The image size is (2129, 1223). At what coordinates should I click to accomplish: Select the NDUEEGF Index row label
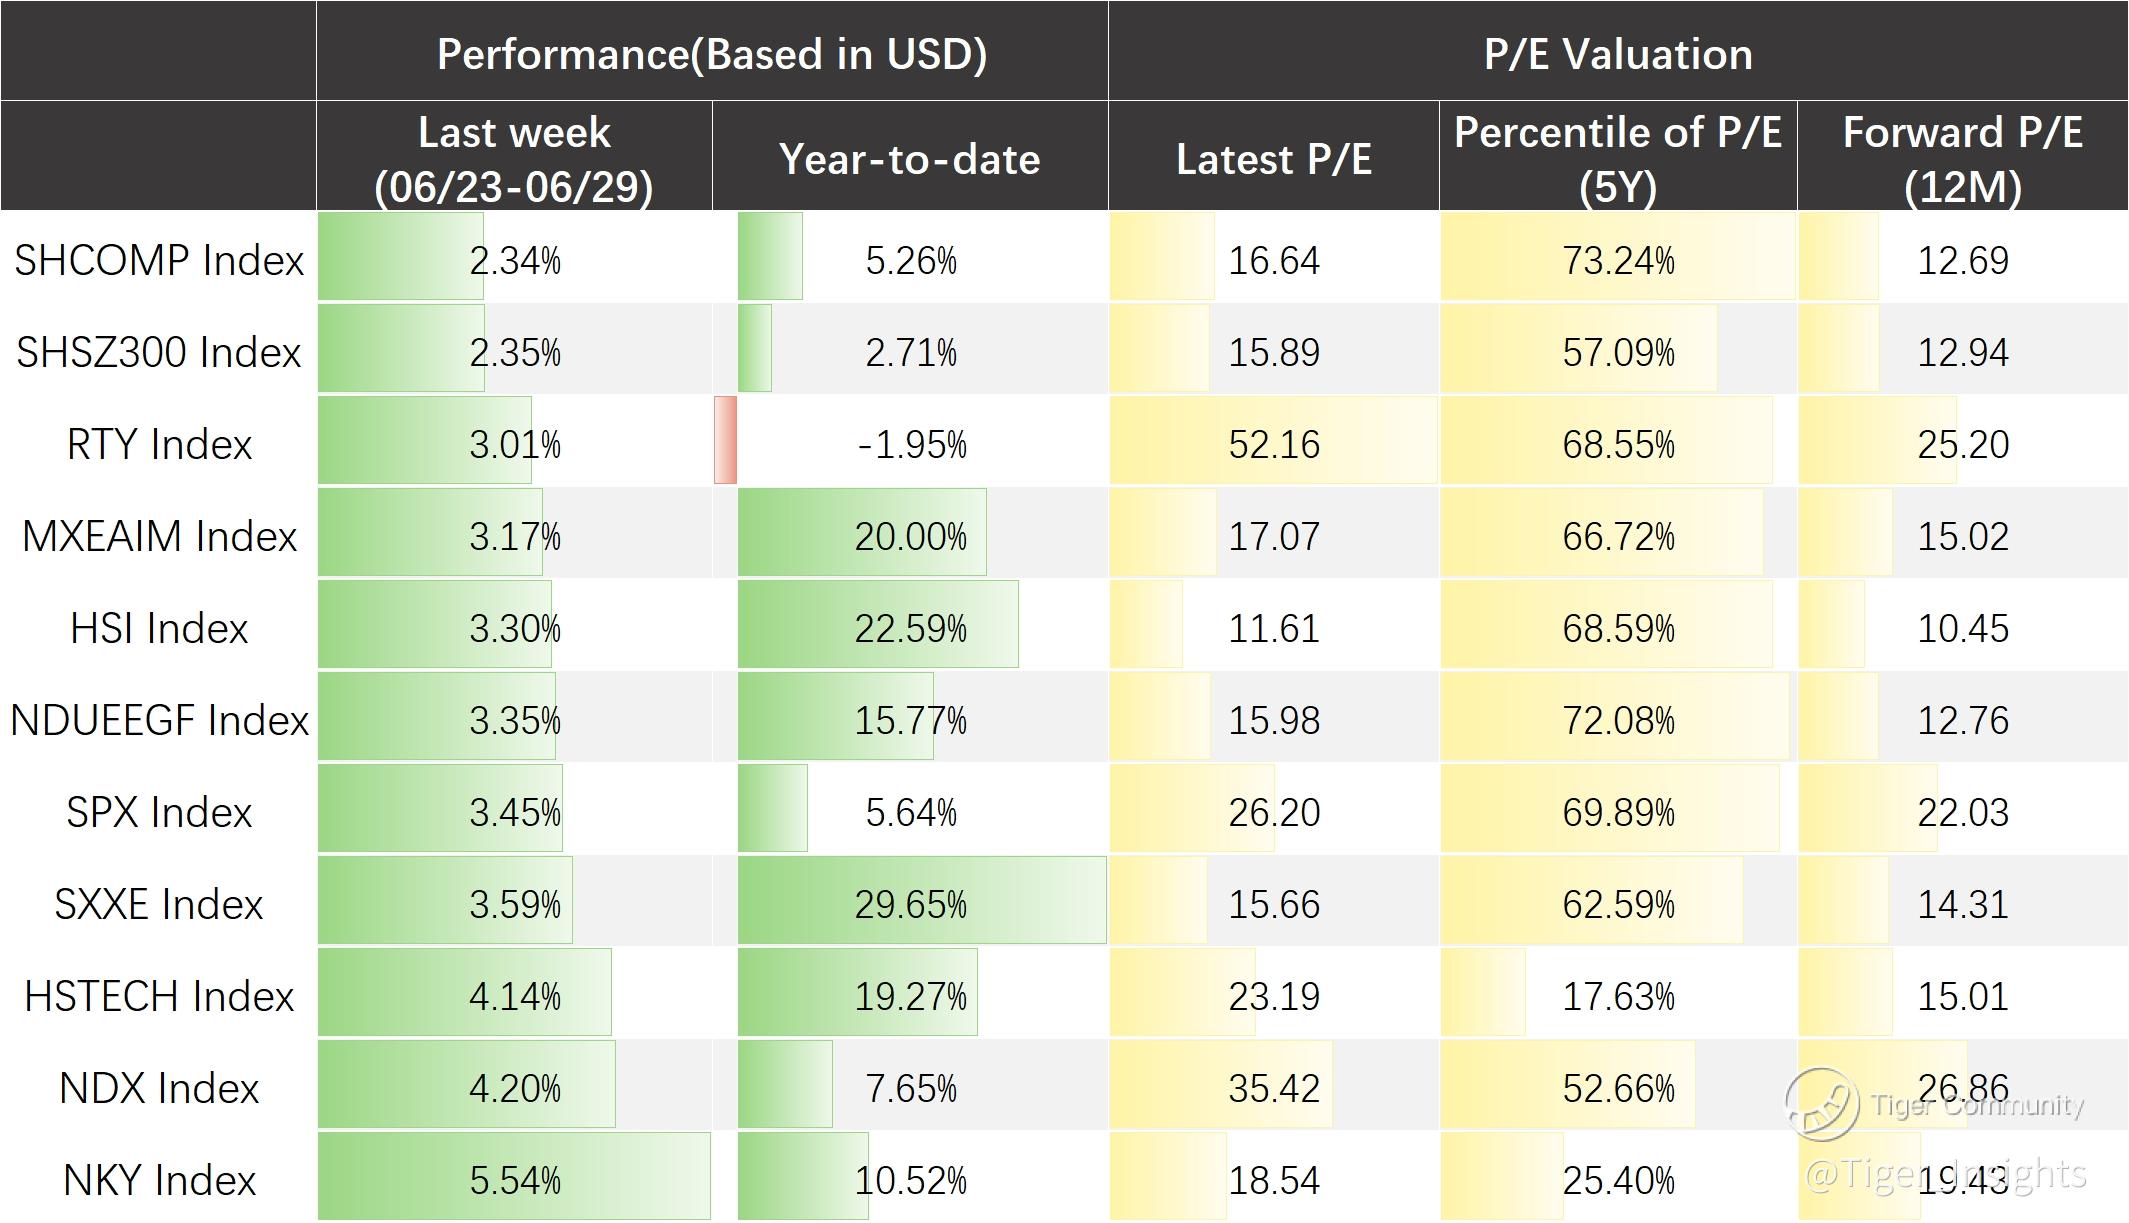[x=159, y=720]
